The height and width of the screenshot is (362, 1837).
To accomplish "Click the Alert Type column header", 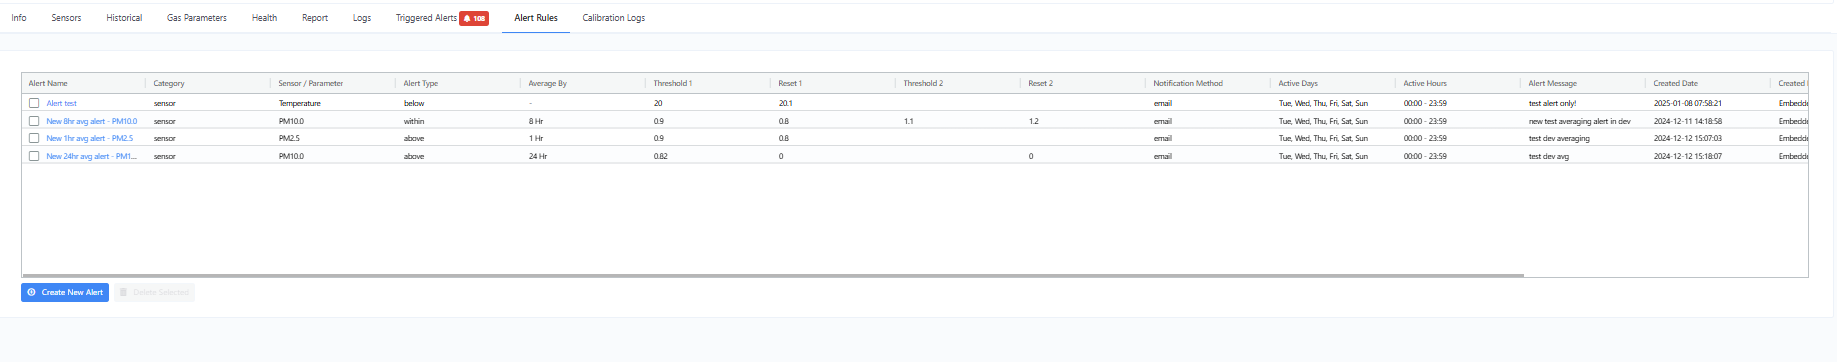I will pyautogui.click(x=421, y=83).
